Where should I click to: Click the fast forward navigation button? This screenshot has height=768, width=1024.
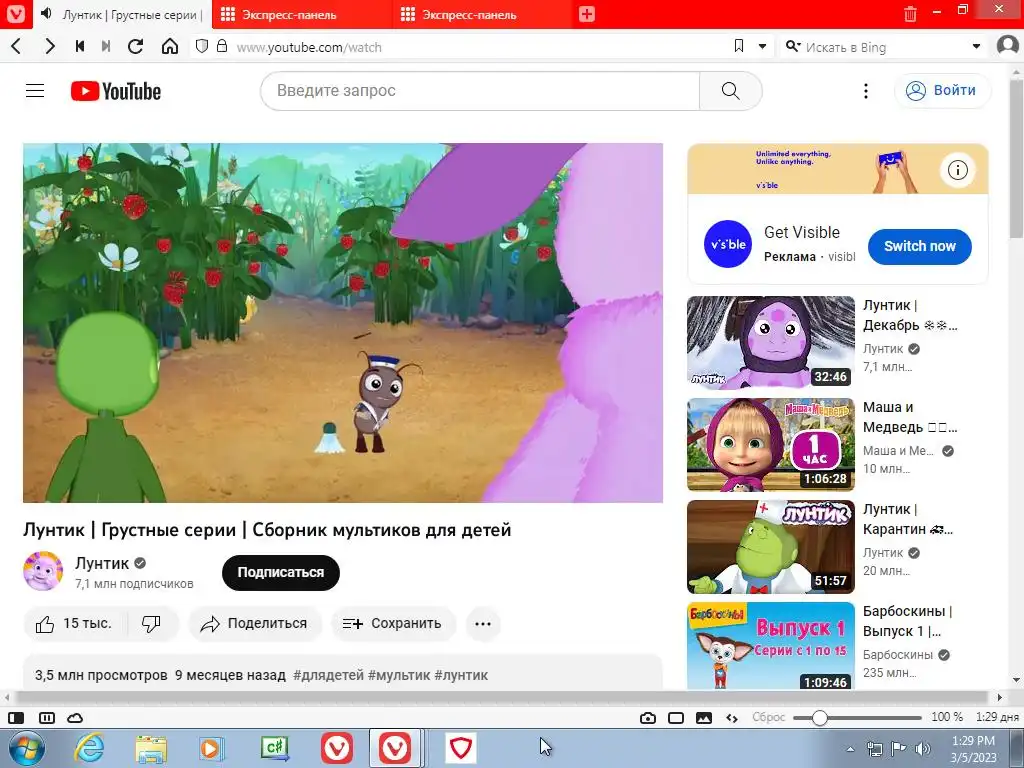pos(106,46)
